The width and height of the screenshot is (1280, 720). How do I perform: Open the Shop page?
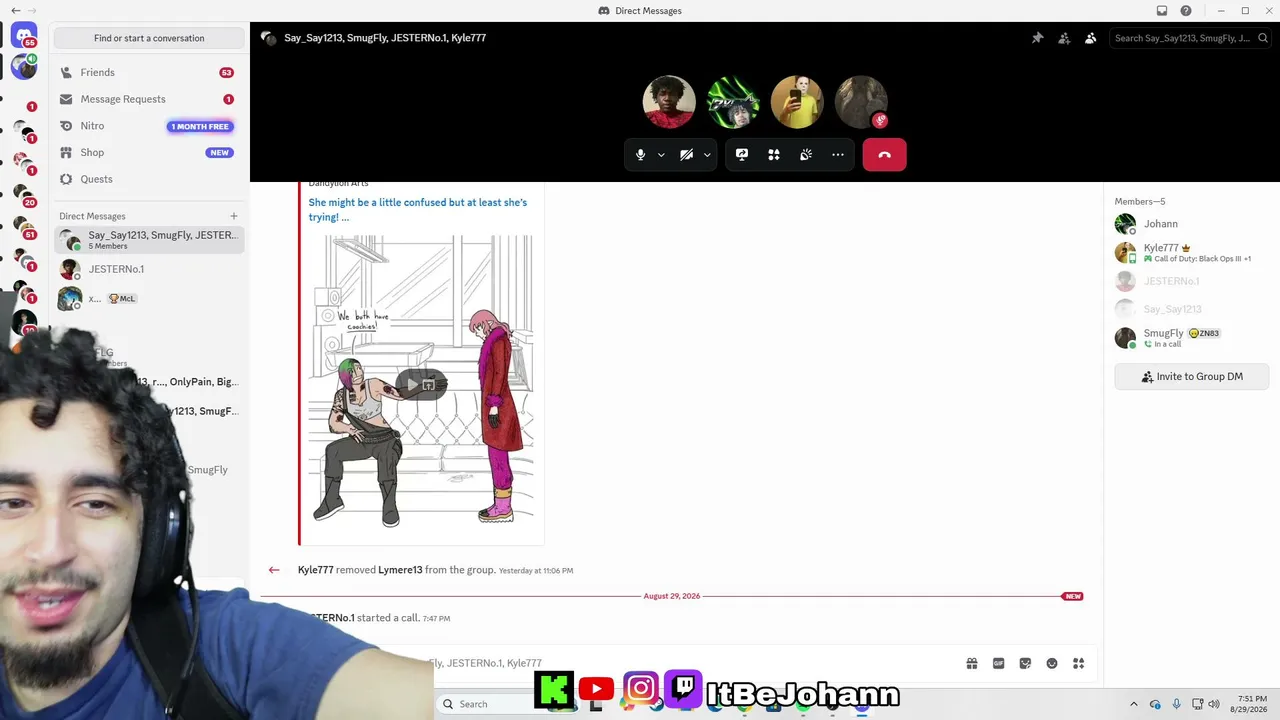point(149,153)
